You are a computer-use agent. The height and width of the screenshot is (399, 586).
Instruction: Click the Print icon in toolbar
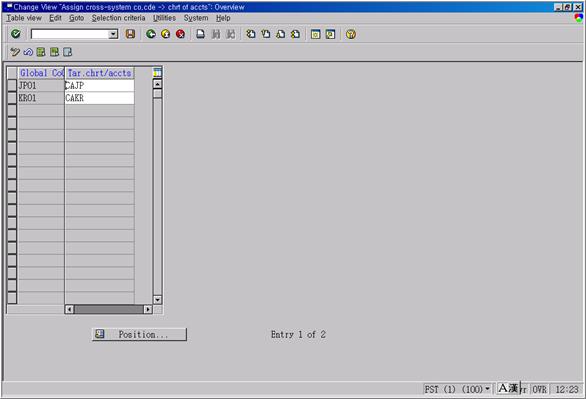tap(201, 34)
